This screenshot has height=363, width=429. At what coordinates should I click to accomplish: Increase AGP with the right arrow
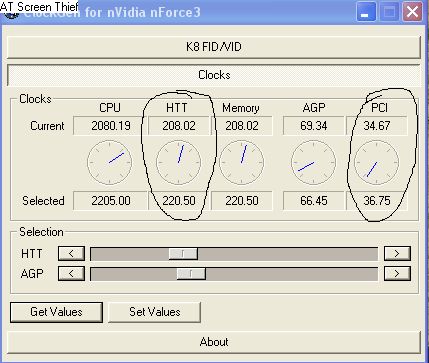point(397,274)
